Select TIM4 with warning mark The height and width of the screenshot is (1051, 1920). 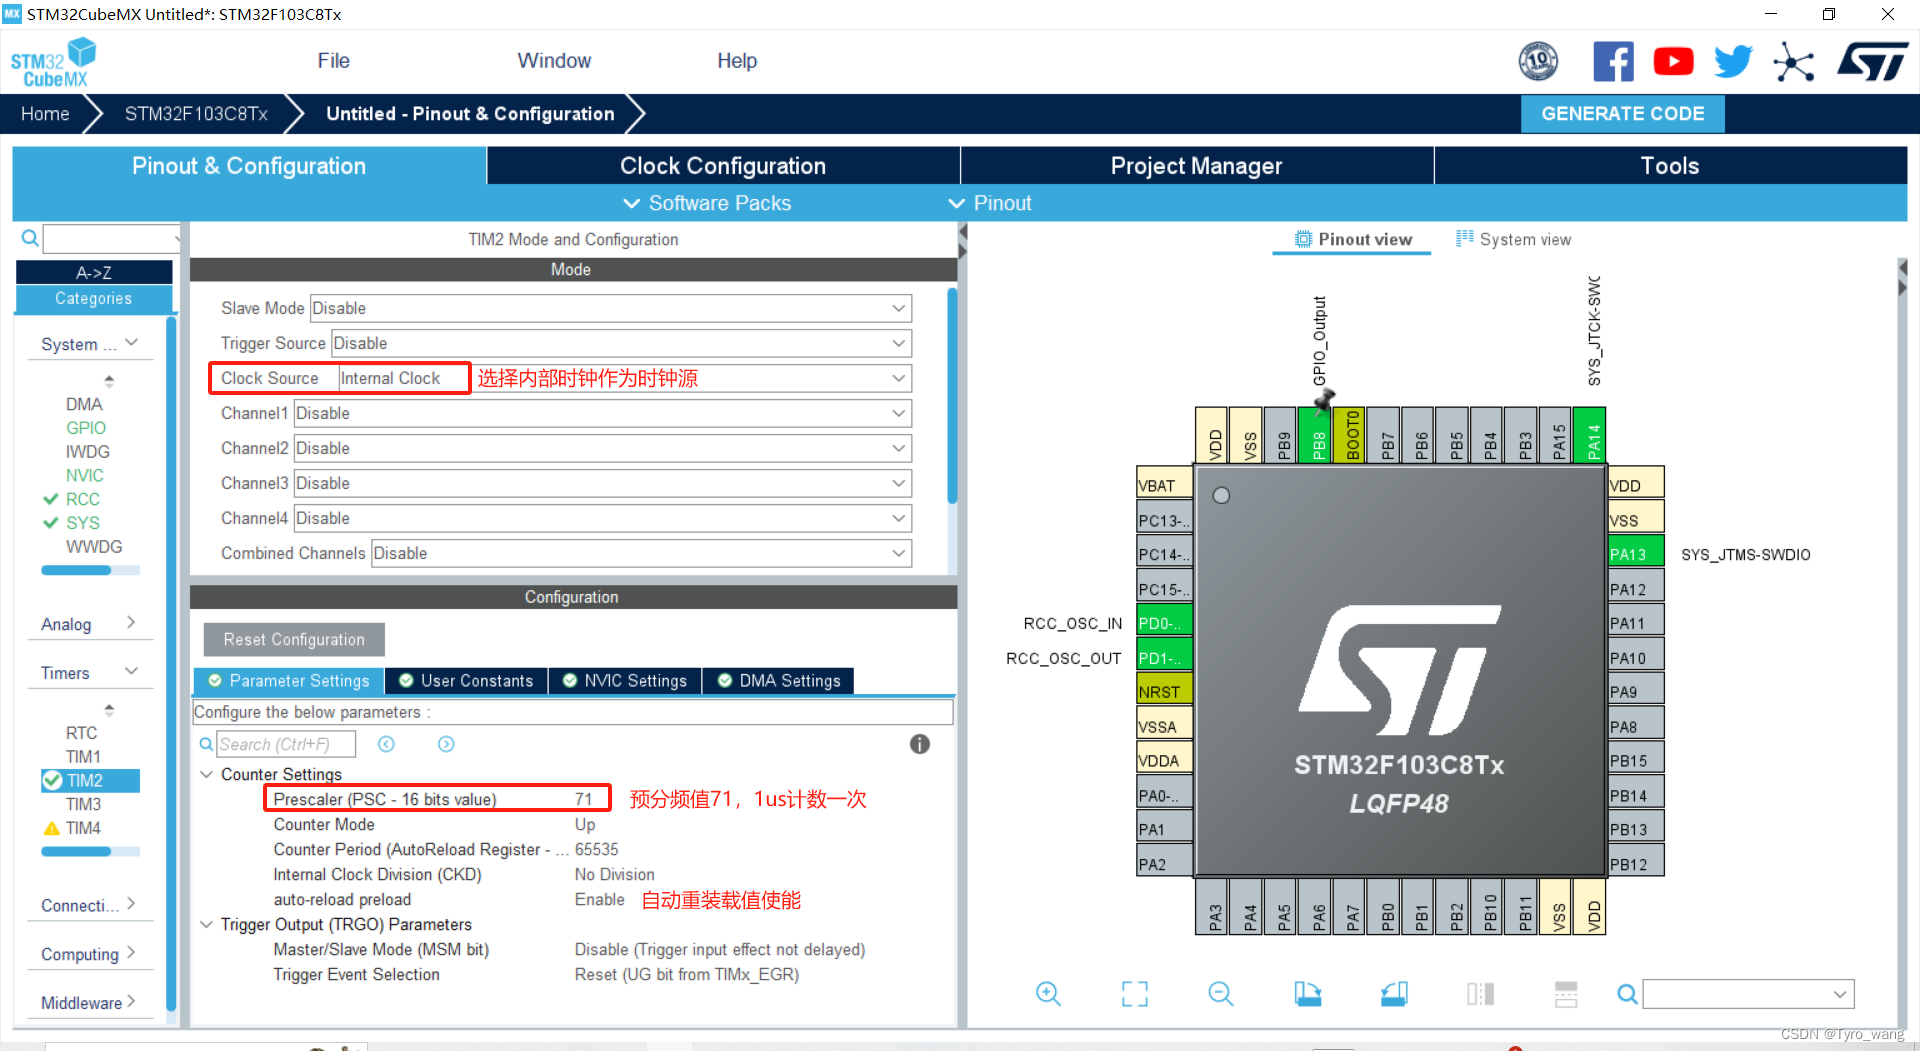pyautogui.click(x=83, y=828)
